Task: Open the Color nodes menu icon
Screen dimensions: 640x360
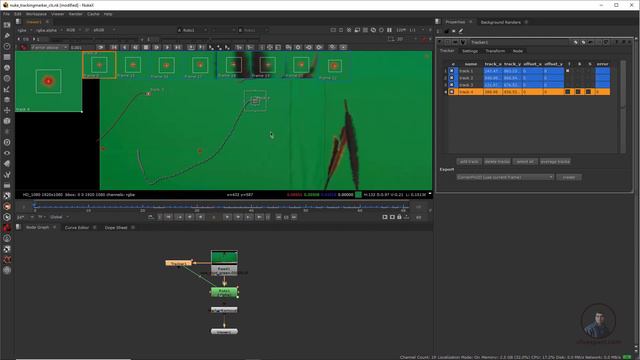Action: [x=7, y=68]
